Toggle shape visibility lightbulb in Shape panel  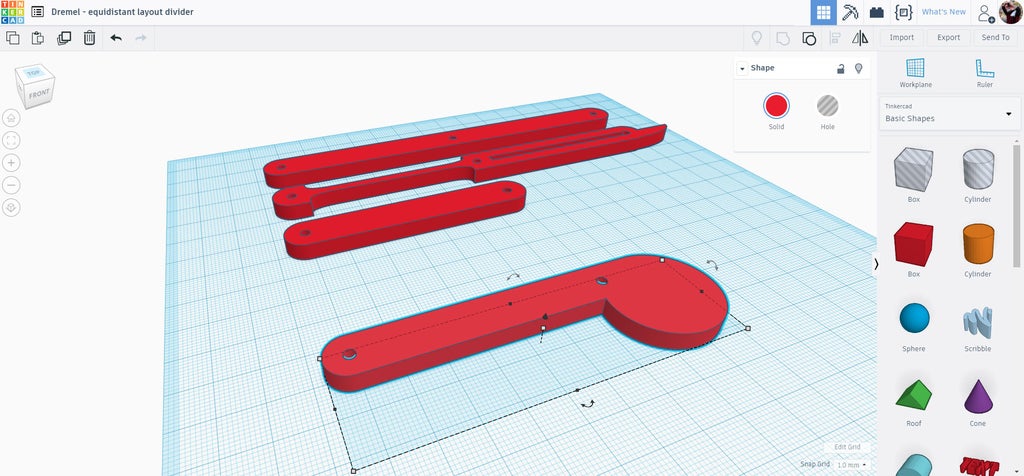[x=859, y=68]
